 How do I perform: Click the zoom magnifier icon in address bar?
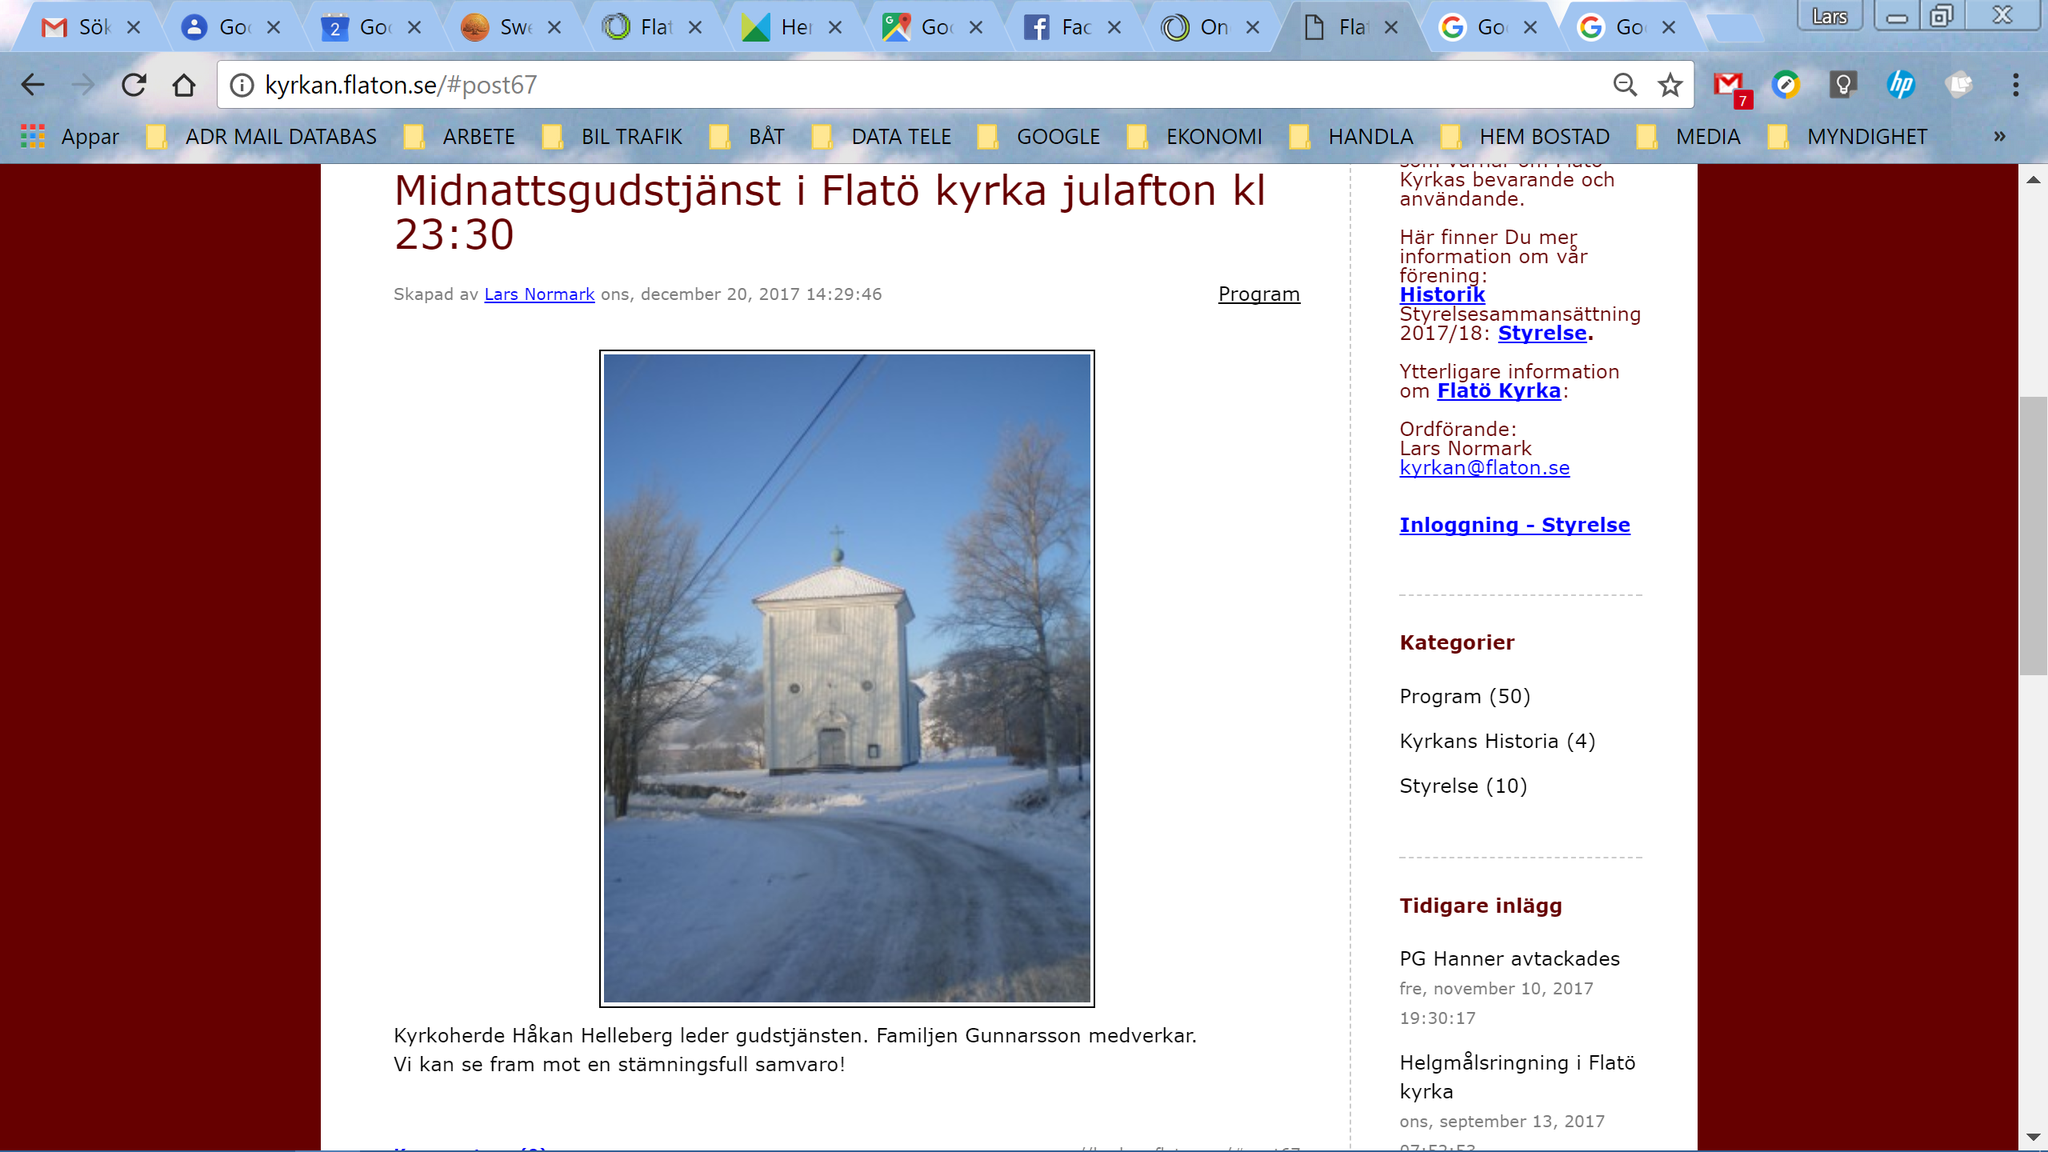1625,85
